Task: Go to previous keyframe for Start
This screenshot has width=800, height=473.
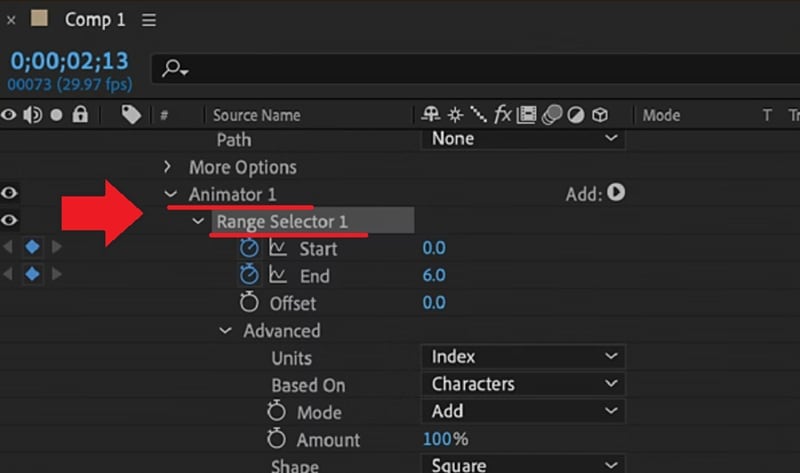Action: pos(8,247)
